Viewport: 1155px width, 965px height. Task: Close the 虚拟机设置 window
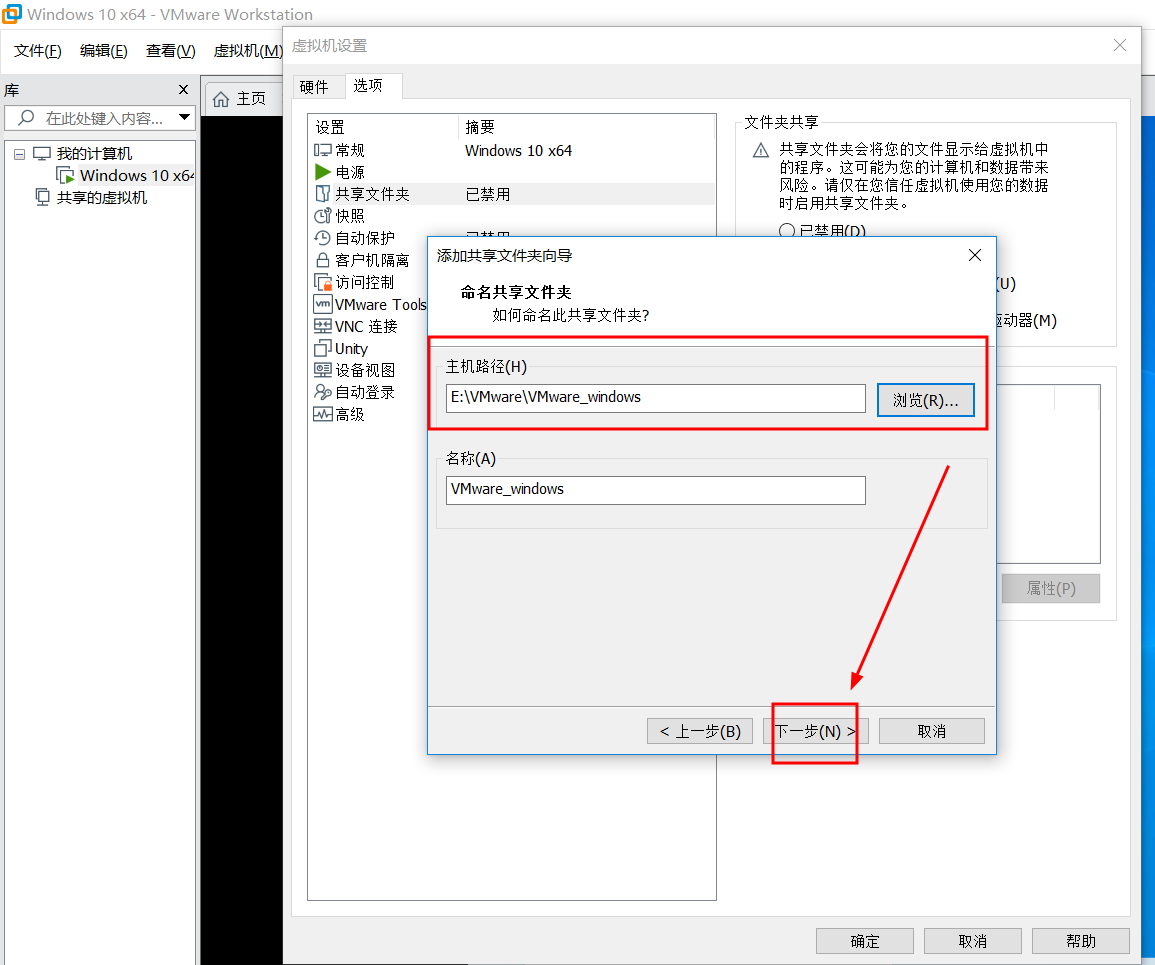pos(1120,45)
